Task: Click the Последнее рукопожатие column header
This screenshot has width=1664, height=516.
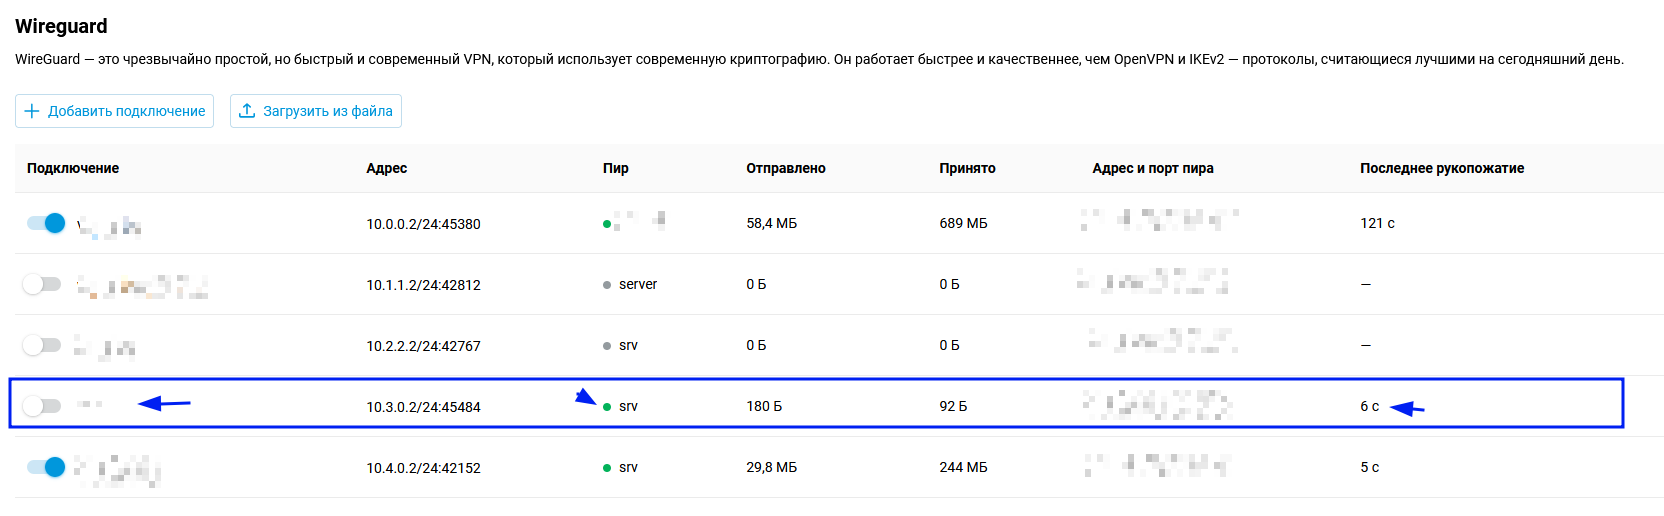Action: tap(1441, 168)
